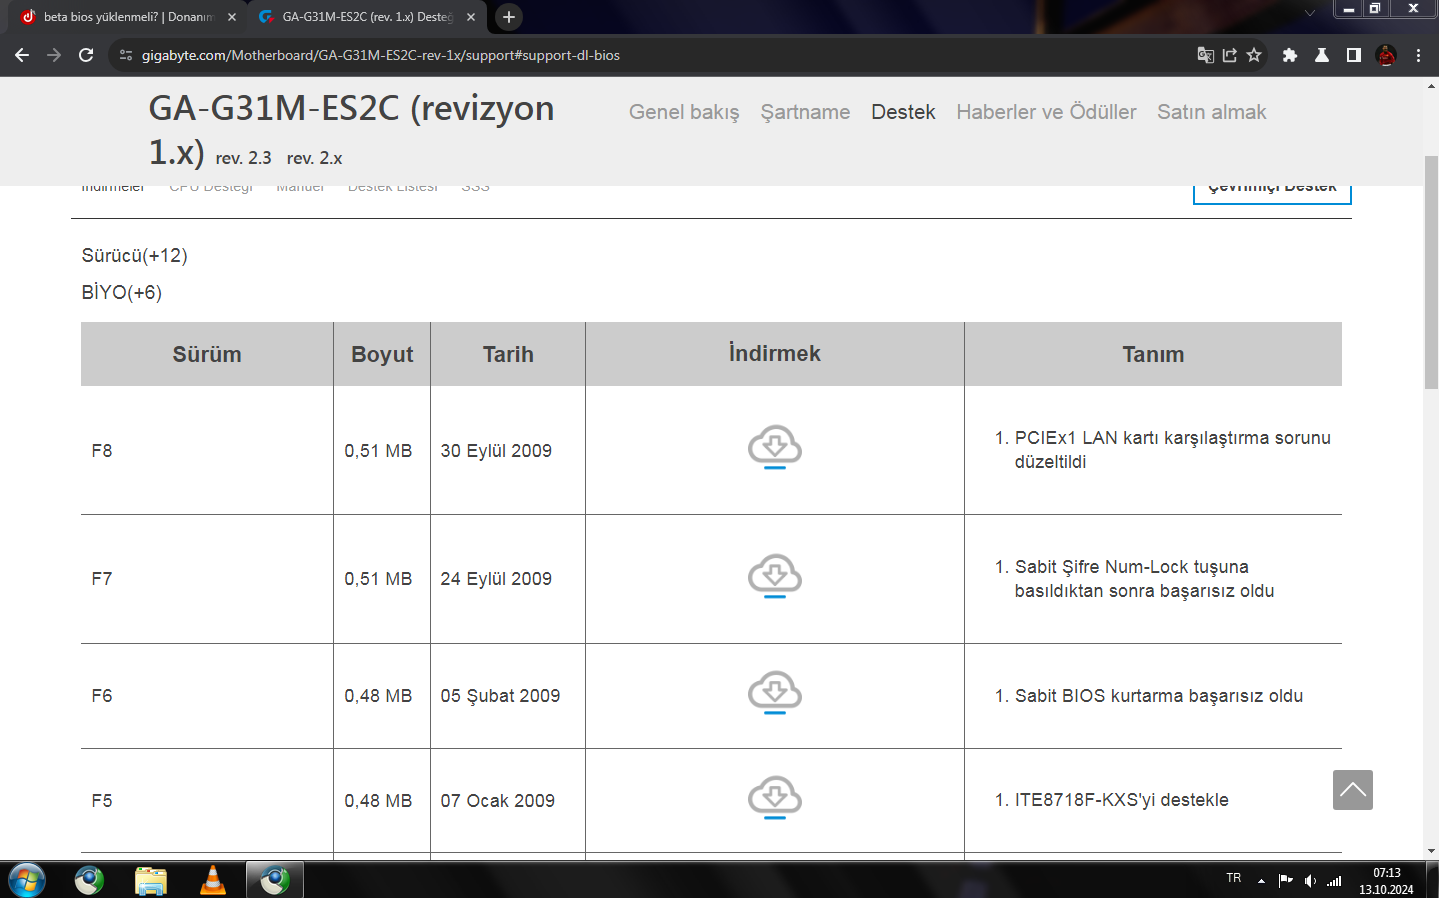Click the Show desktop strip
The width and height of the screenshot is (1439, 898).
coord(1432,880)
